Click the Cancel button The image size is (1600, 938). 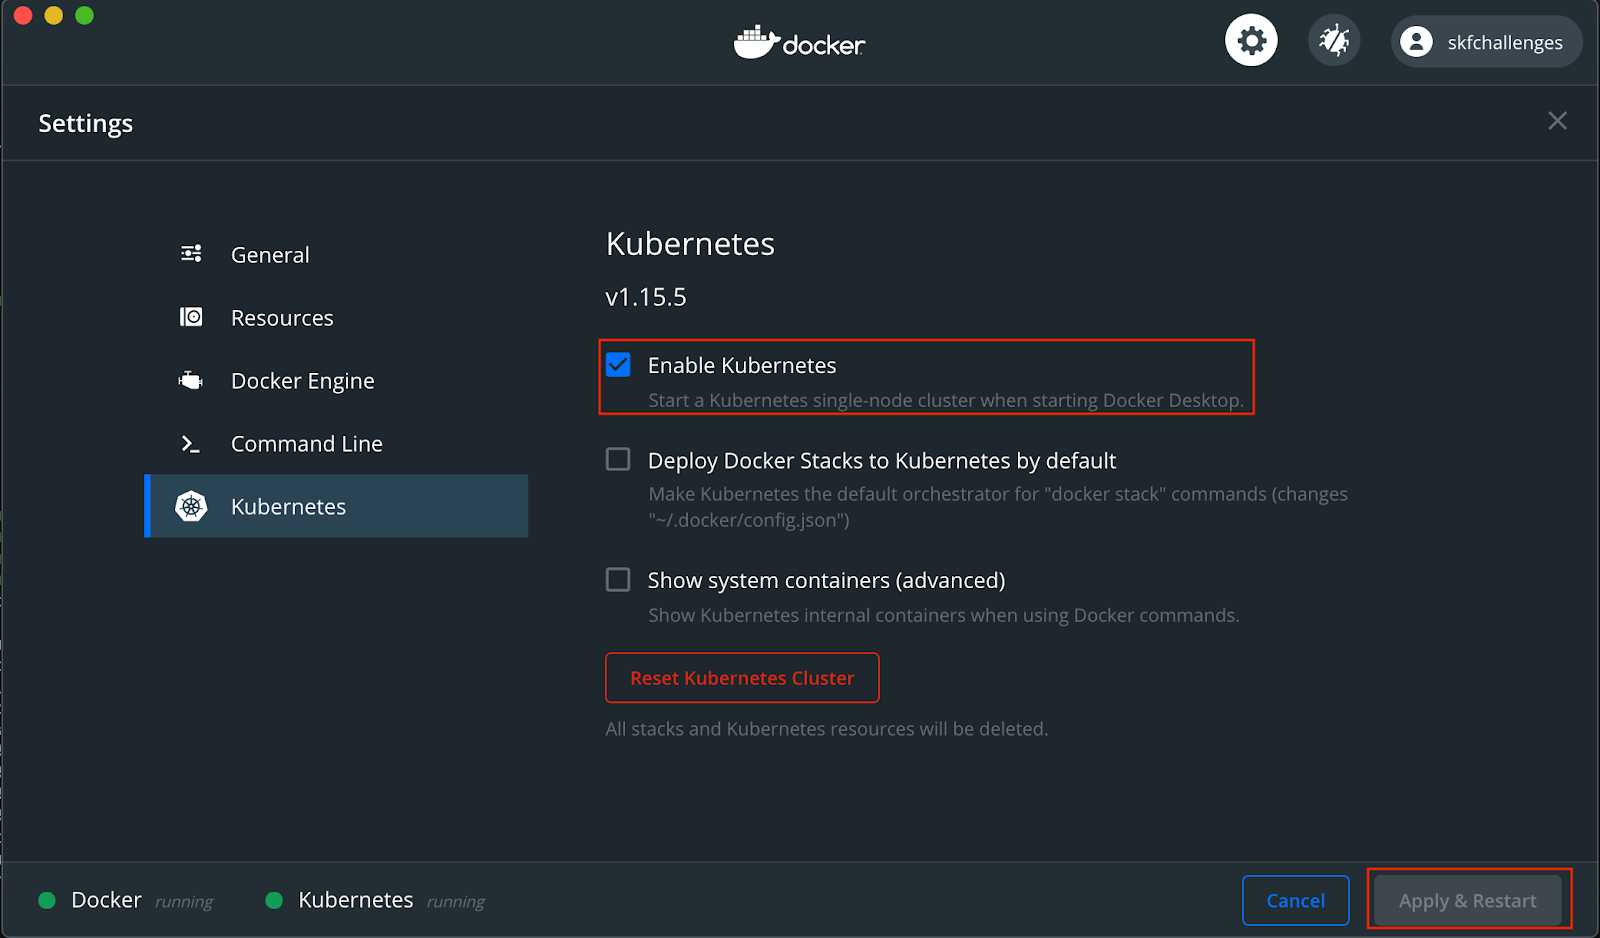[1296, 901]
